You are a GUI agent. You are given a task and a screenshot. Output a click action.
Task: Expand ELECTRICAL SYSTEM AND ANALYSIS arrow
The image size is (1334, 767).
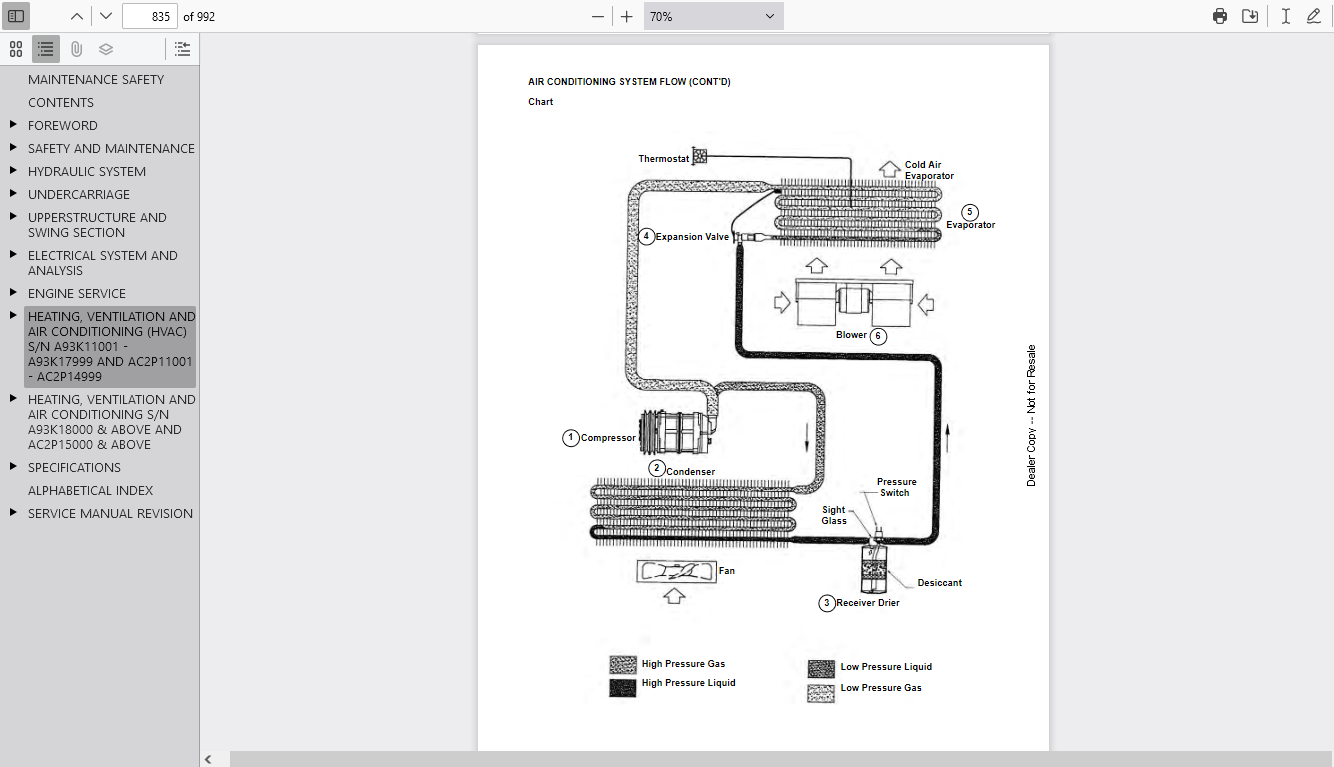pos(13,254)
